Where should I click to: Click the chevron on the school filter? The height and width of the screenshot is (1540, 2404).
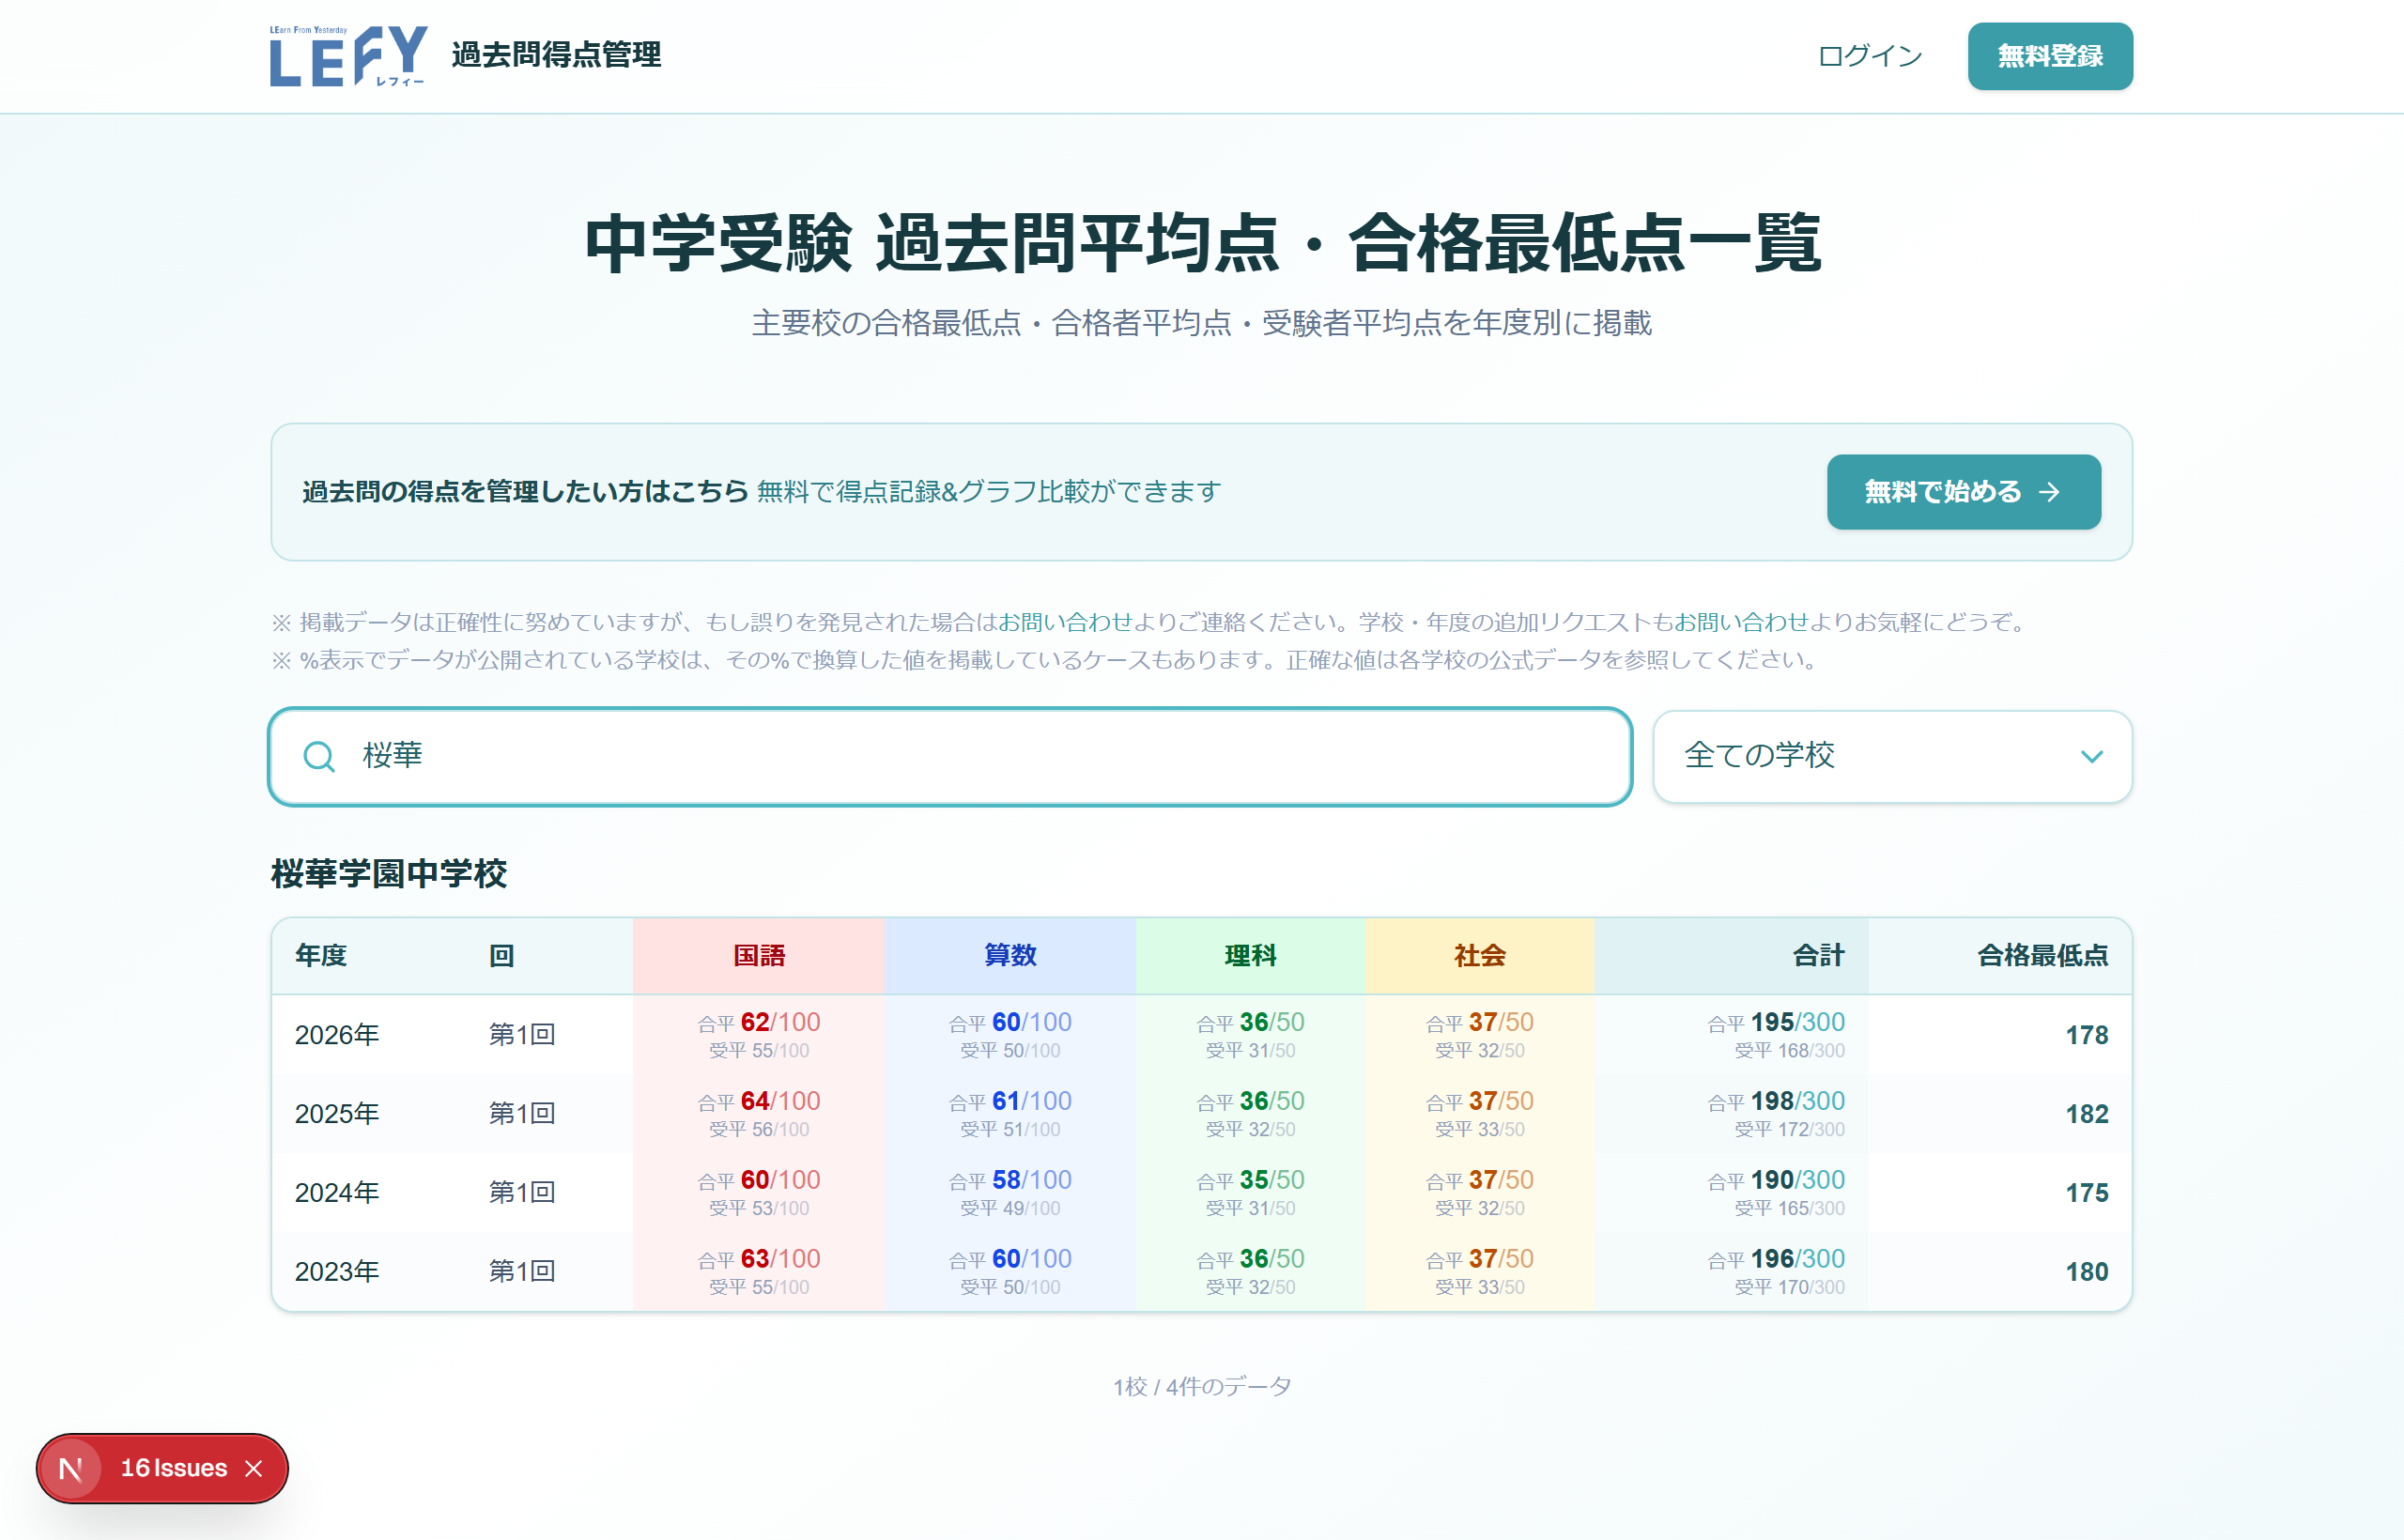[2094, 757]
